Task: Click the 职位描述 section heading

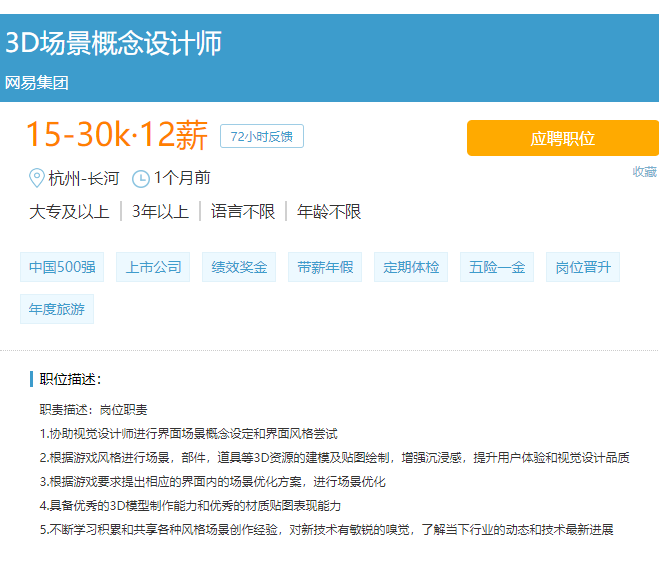Action: click(x=71, y=379)
